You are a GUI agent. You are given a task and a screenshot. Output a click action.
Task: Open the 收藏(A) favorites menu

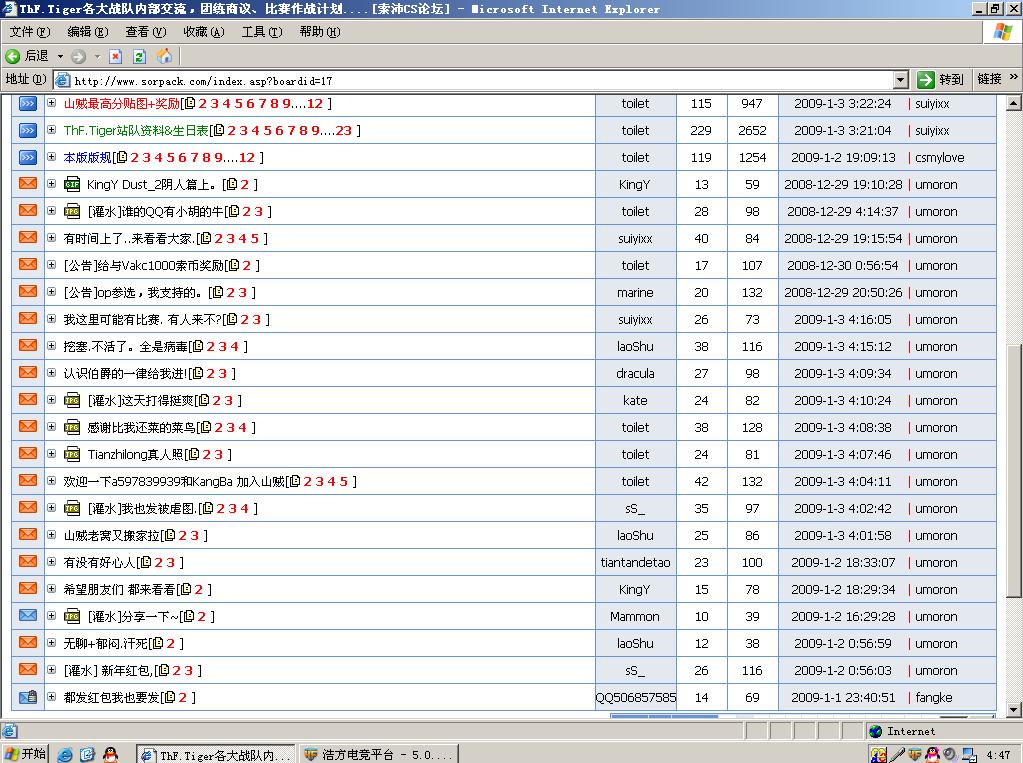203,32
